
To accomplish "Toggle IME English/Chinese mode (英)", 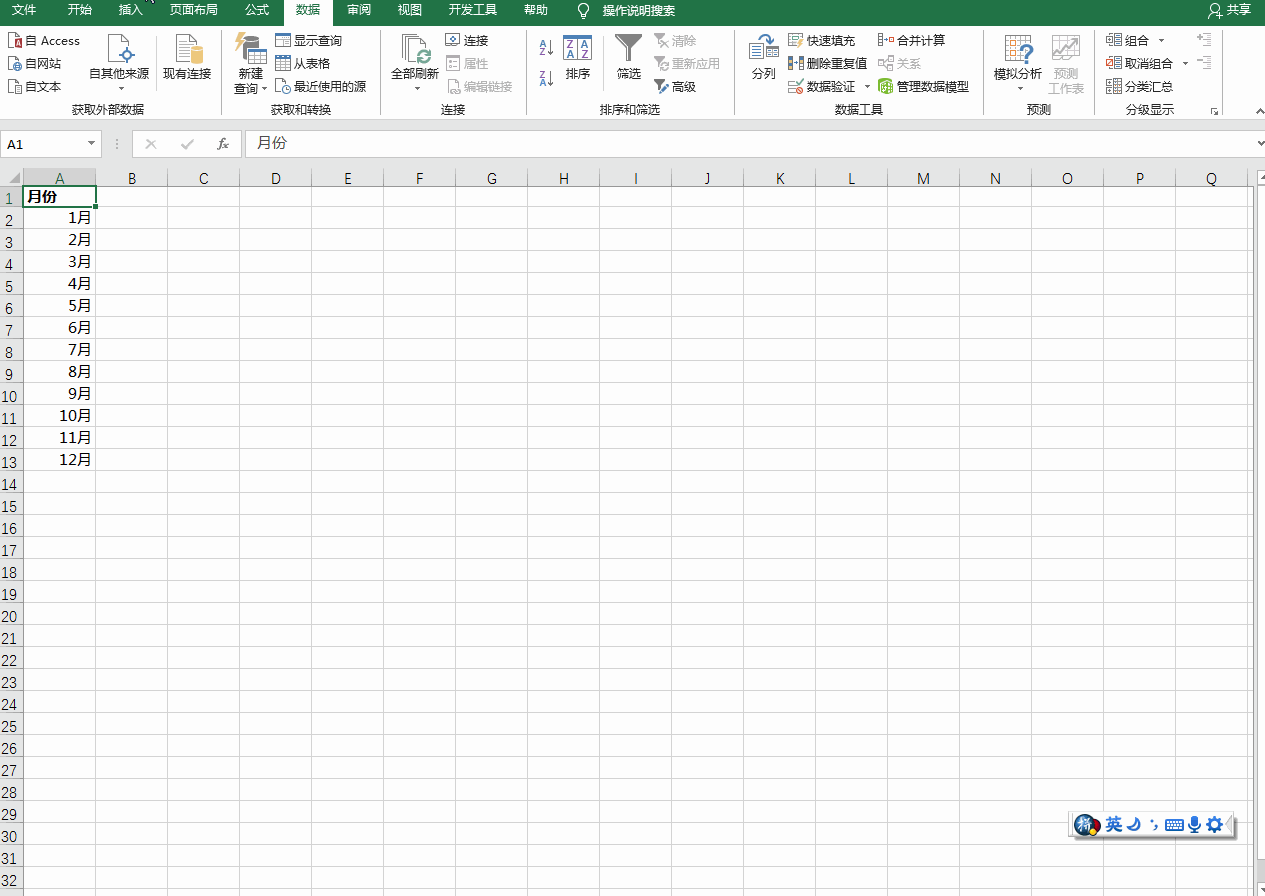I will click(1114, 825).
